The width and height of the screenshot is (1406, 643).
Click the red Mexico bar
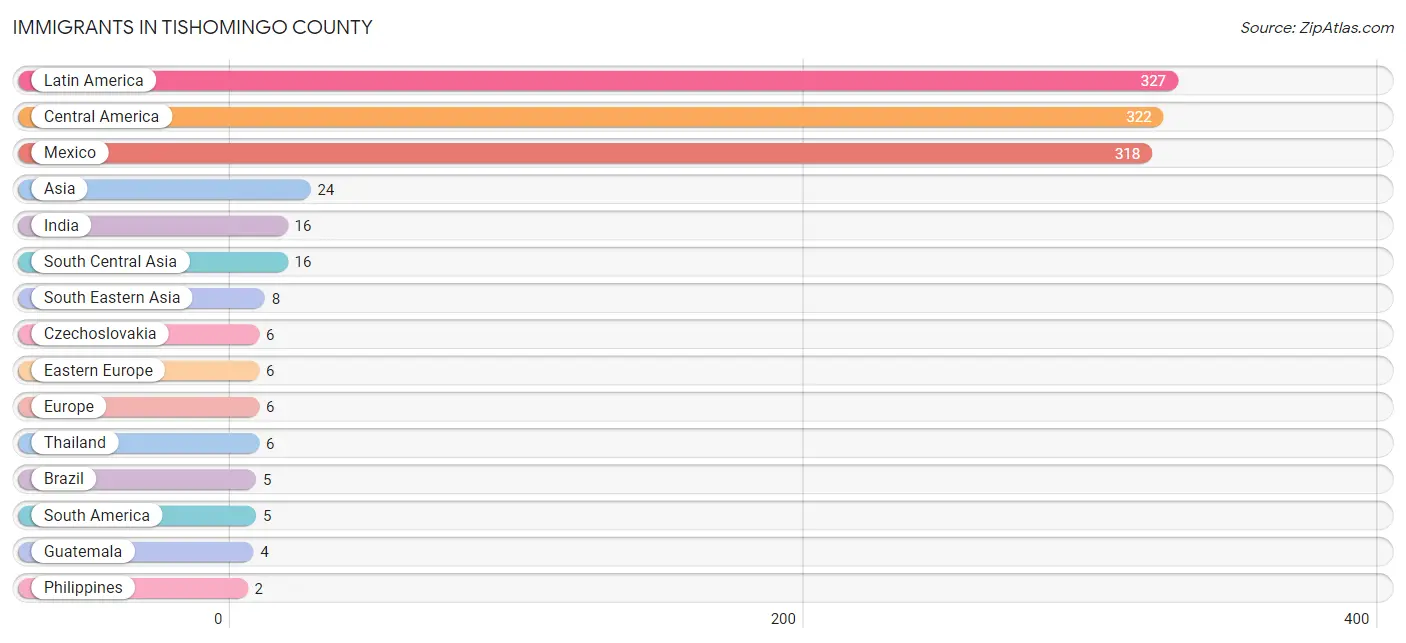(x=585, y=152)
